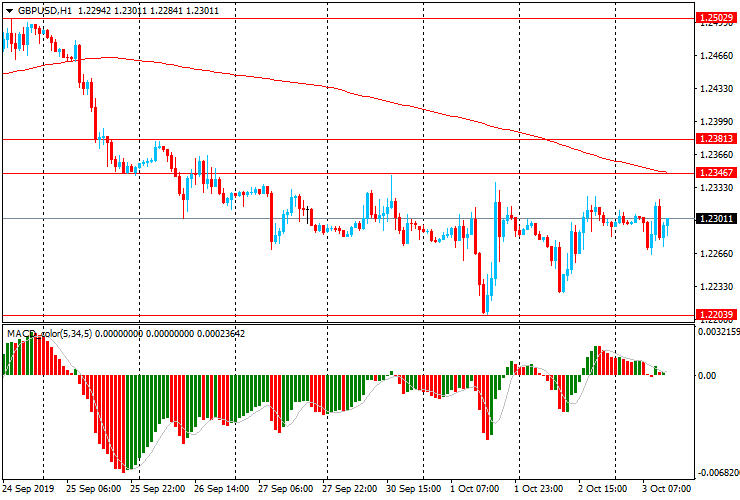Click the 1.22660 price scale value

717,254
